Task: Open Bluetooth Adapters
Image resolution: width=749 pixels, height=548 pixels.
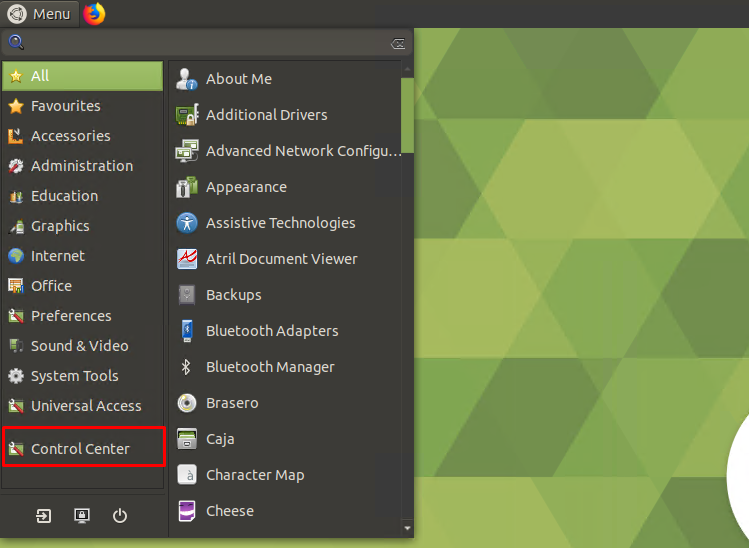Action: point(285,331)
